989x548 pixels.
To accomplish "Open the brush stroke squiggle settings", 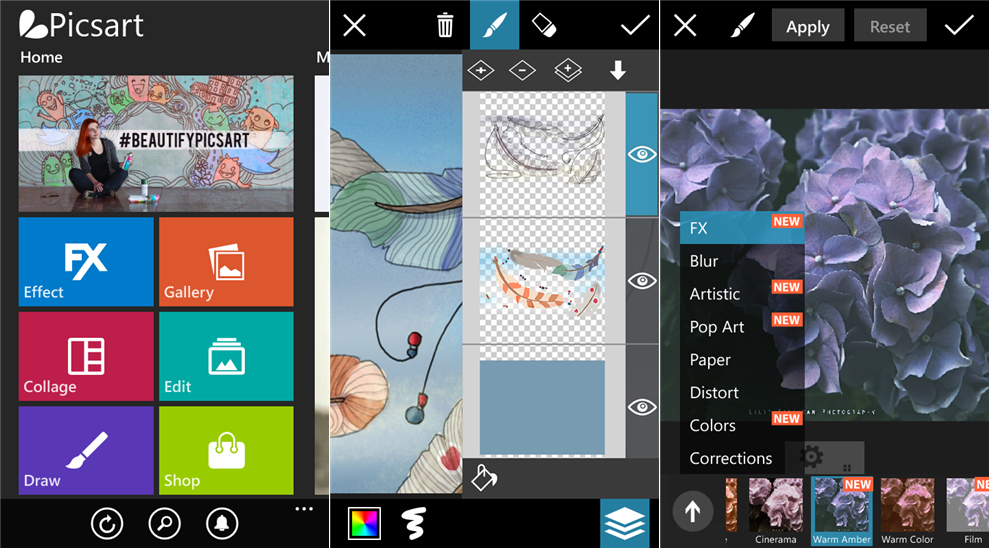I will (x=413, y=523).
